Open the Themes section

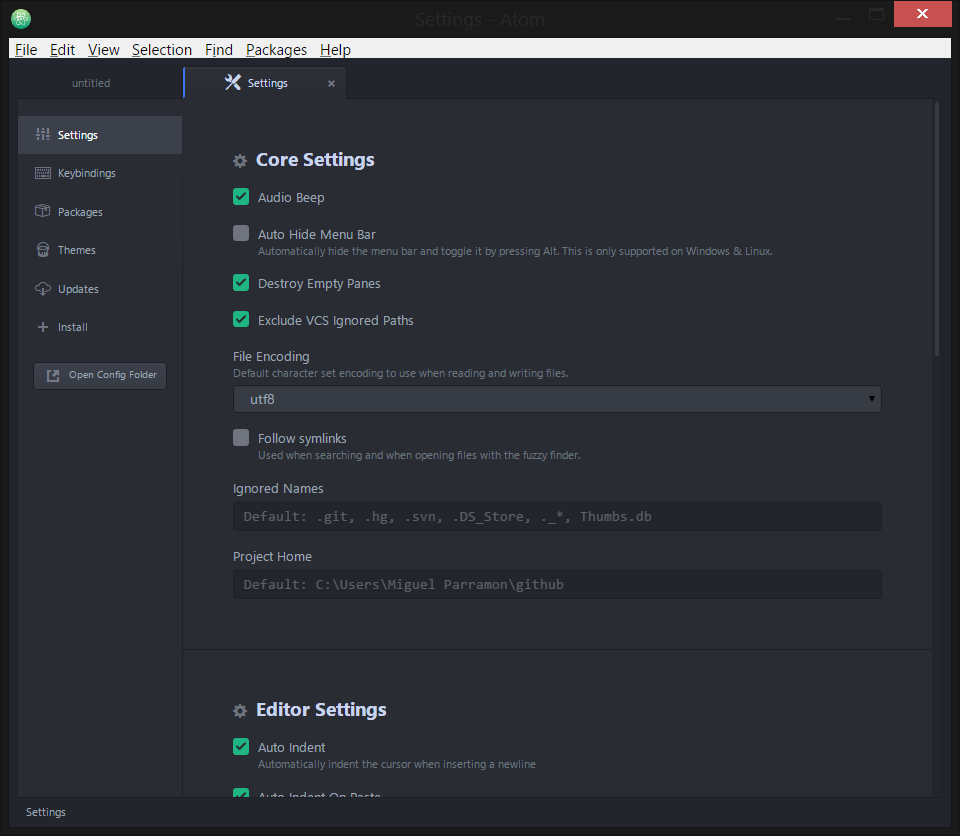(x=100, y=250)
